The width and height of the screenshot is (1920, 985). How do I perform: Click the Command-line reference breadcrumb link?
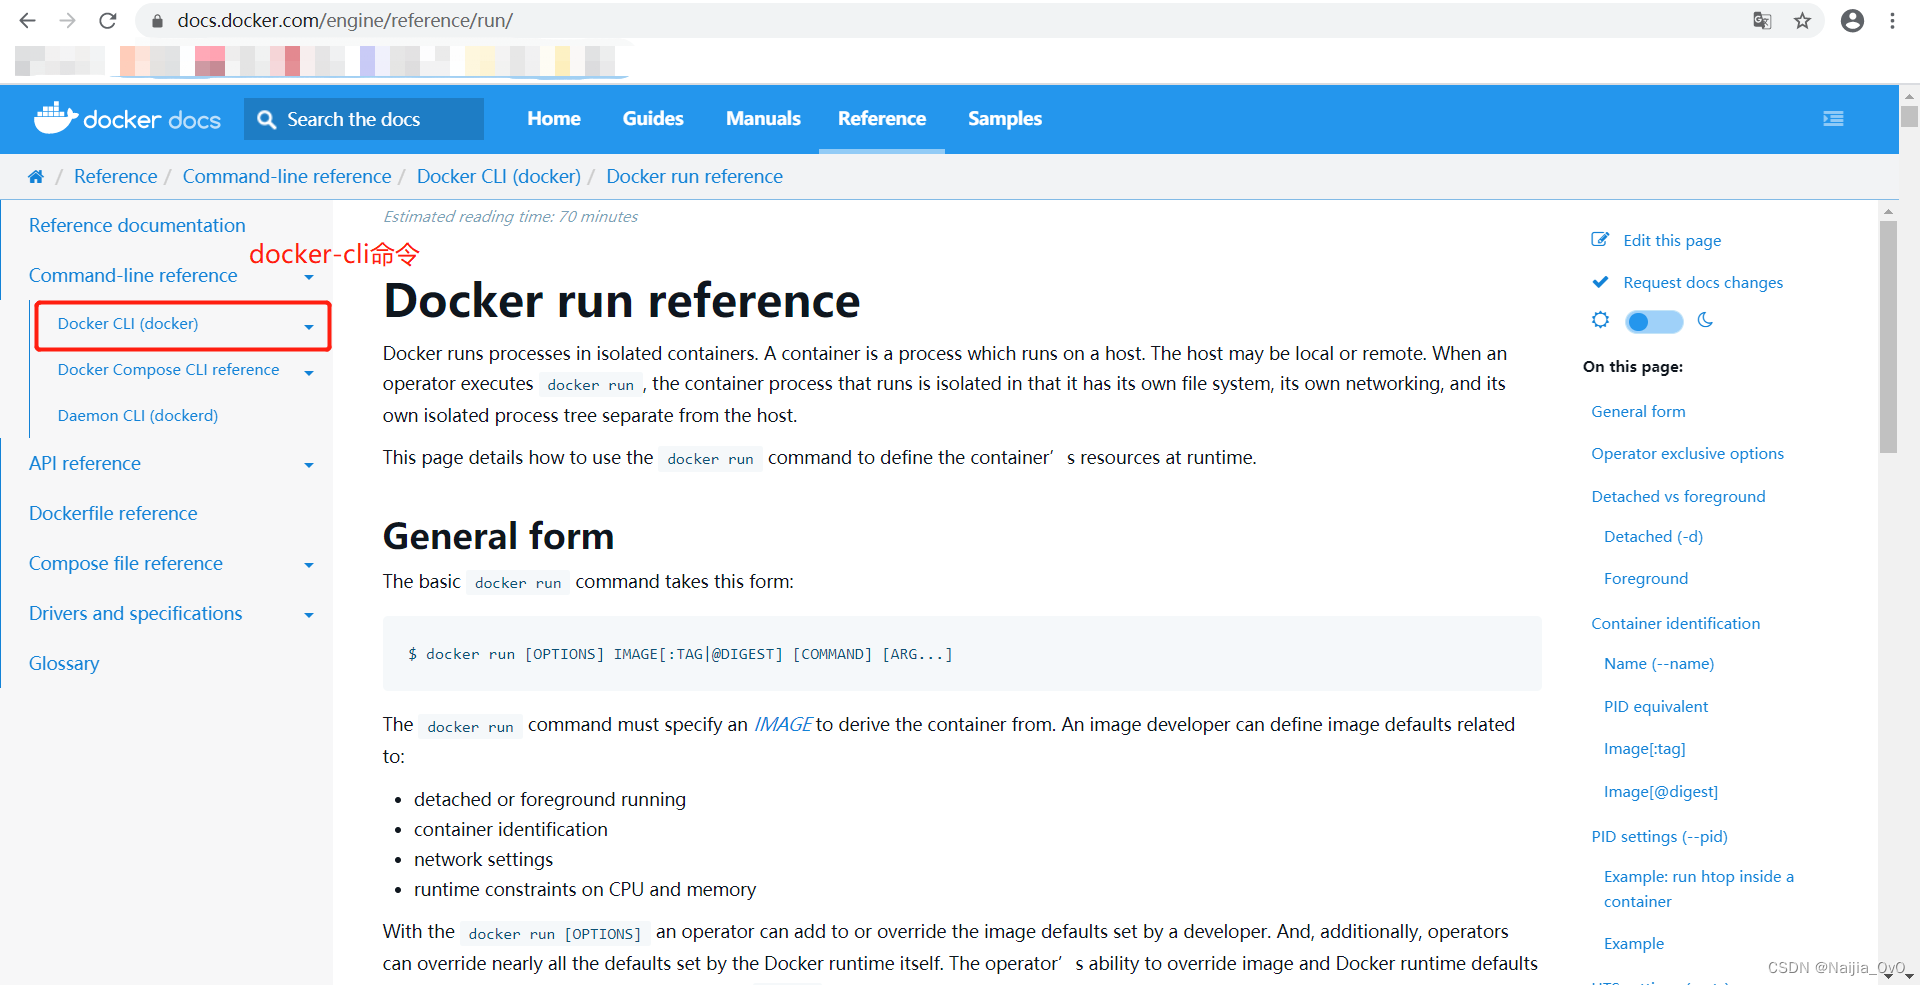(287, 177)
